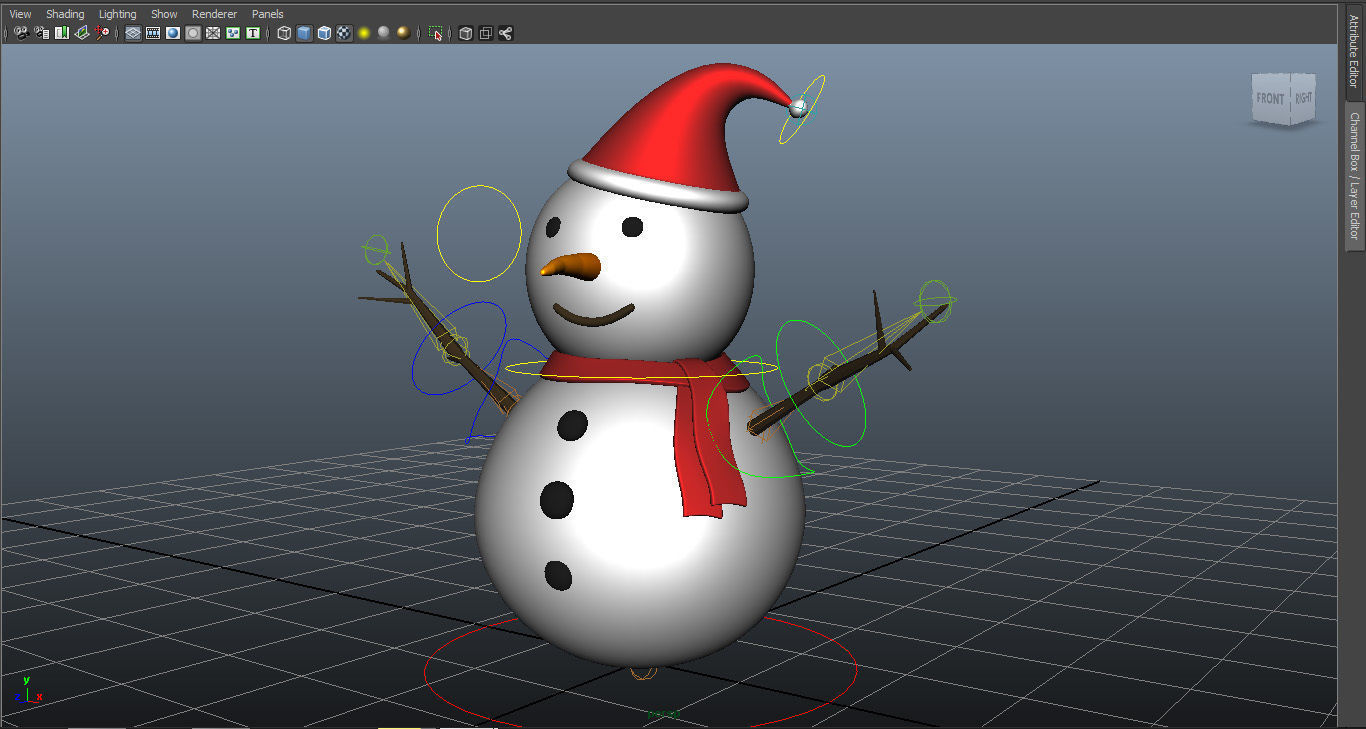Collapse the toolbar handle before Select Camera icon

(5, 33)
